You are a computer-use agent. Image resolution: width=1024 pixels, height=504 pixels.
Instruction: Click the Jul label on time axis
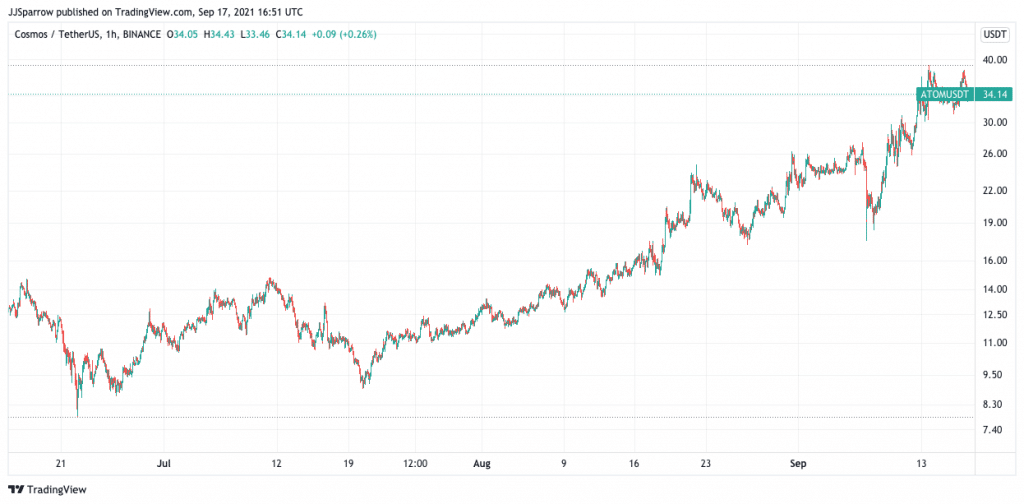click(x=165, y=464)
